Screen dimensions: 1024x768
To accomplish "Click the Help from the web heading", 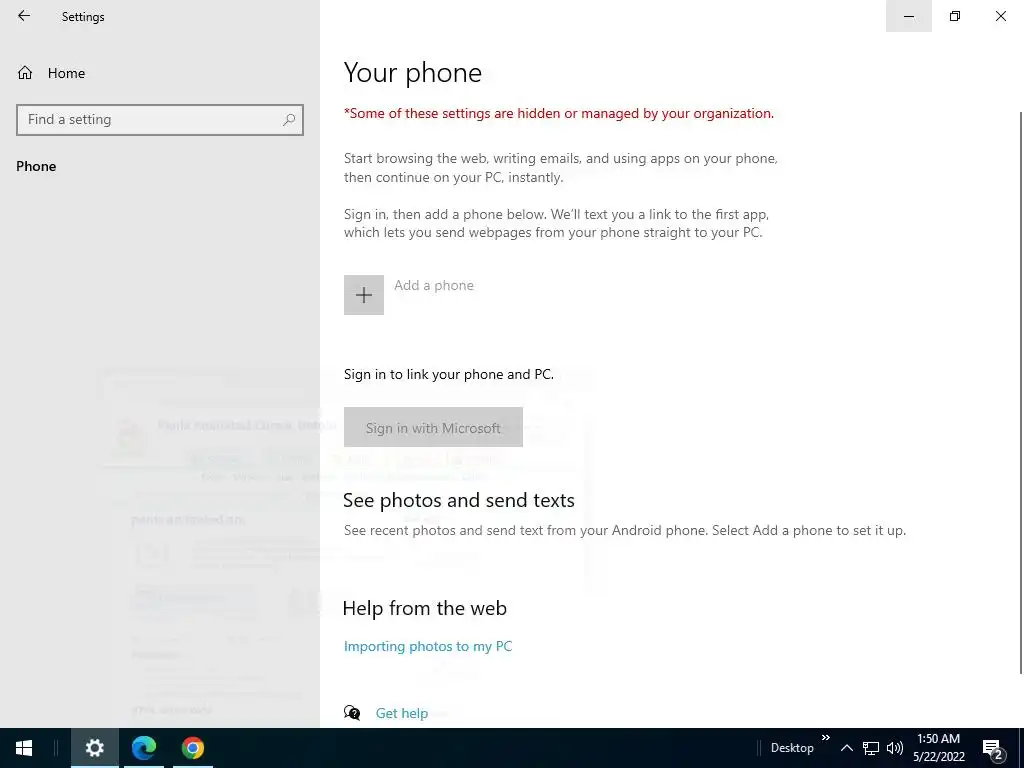I will click(424, 608).
